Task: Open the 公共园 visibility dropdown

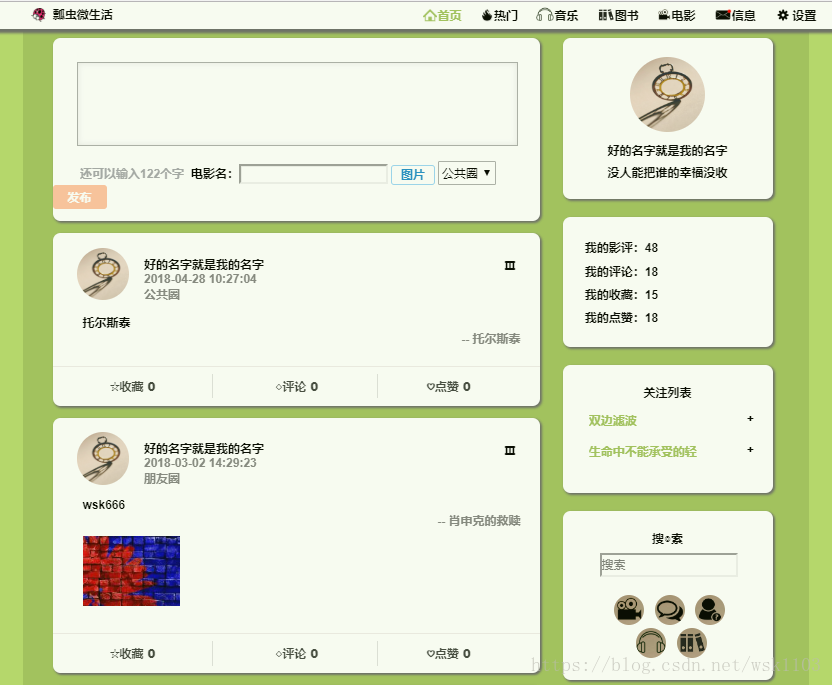Action: click(466, 172)
